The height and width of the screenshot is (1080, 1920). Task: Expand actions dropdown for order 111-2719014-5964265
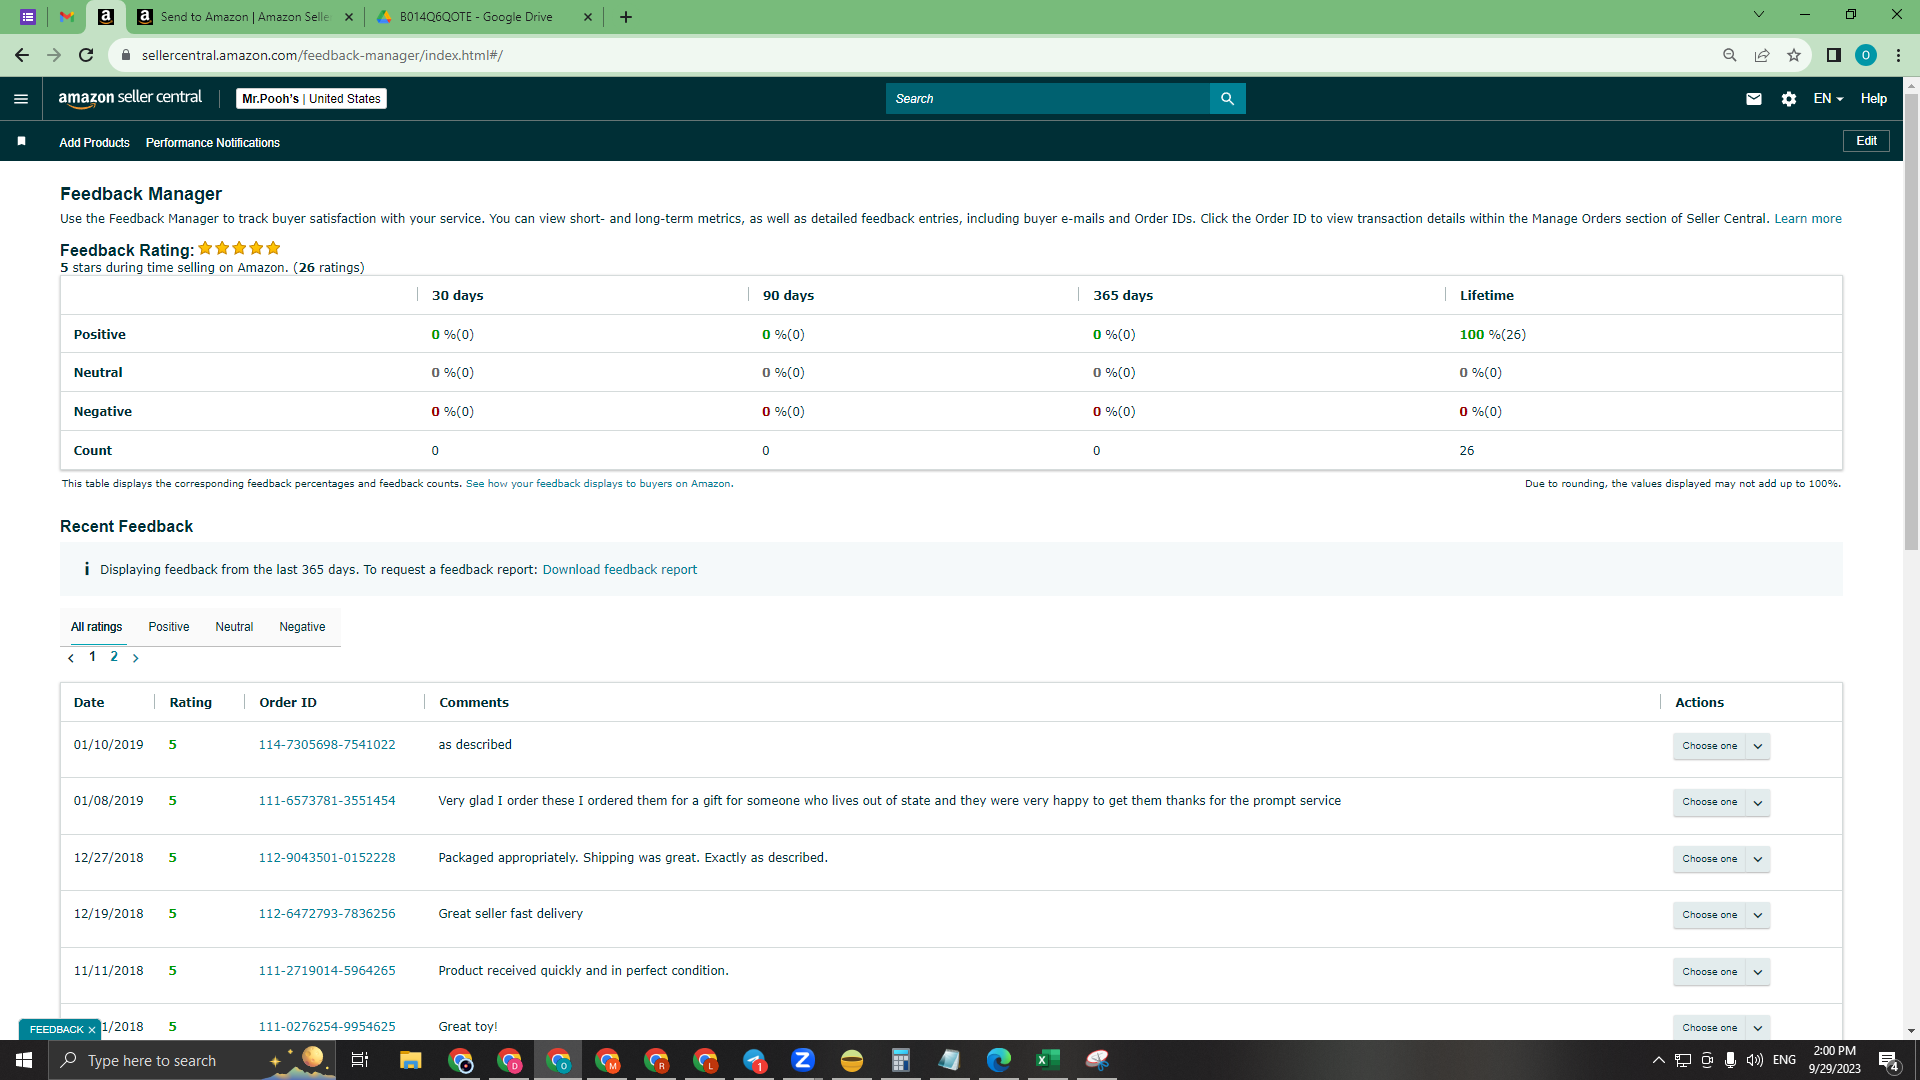tap(1758, 972)
